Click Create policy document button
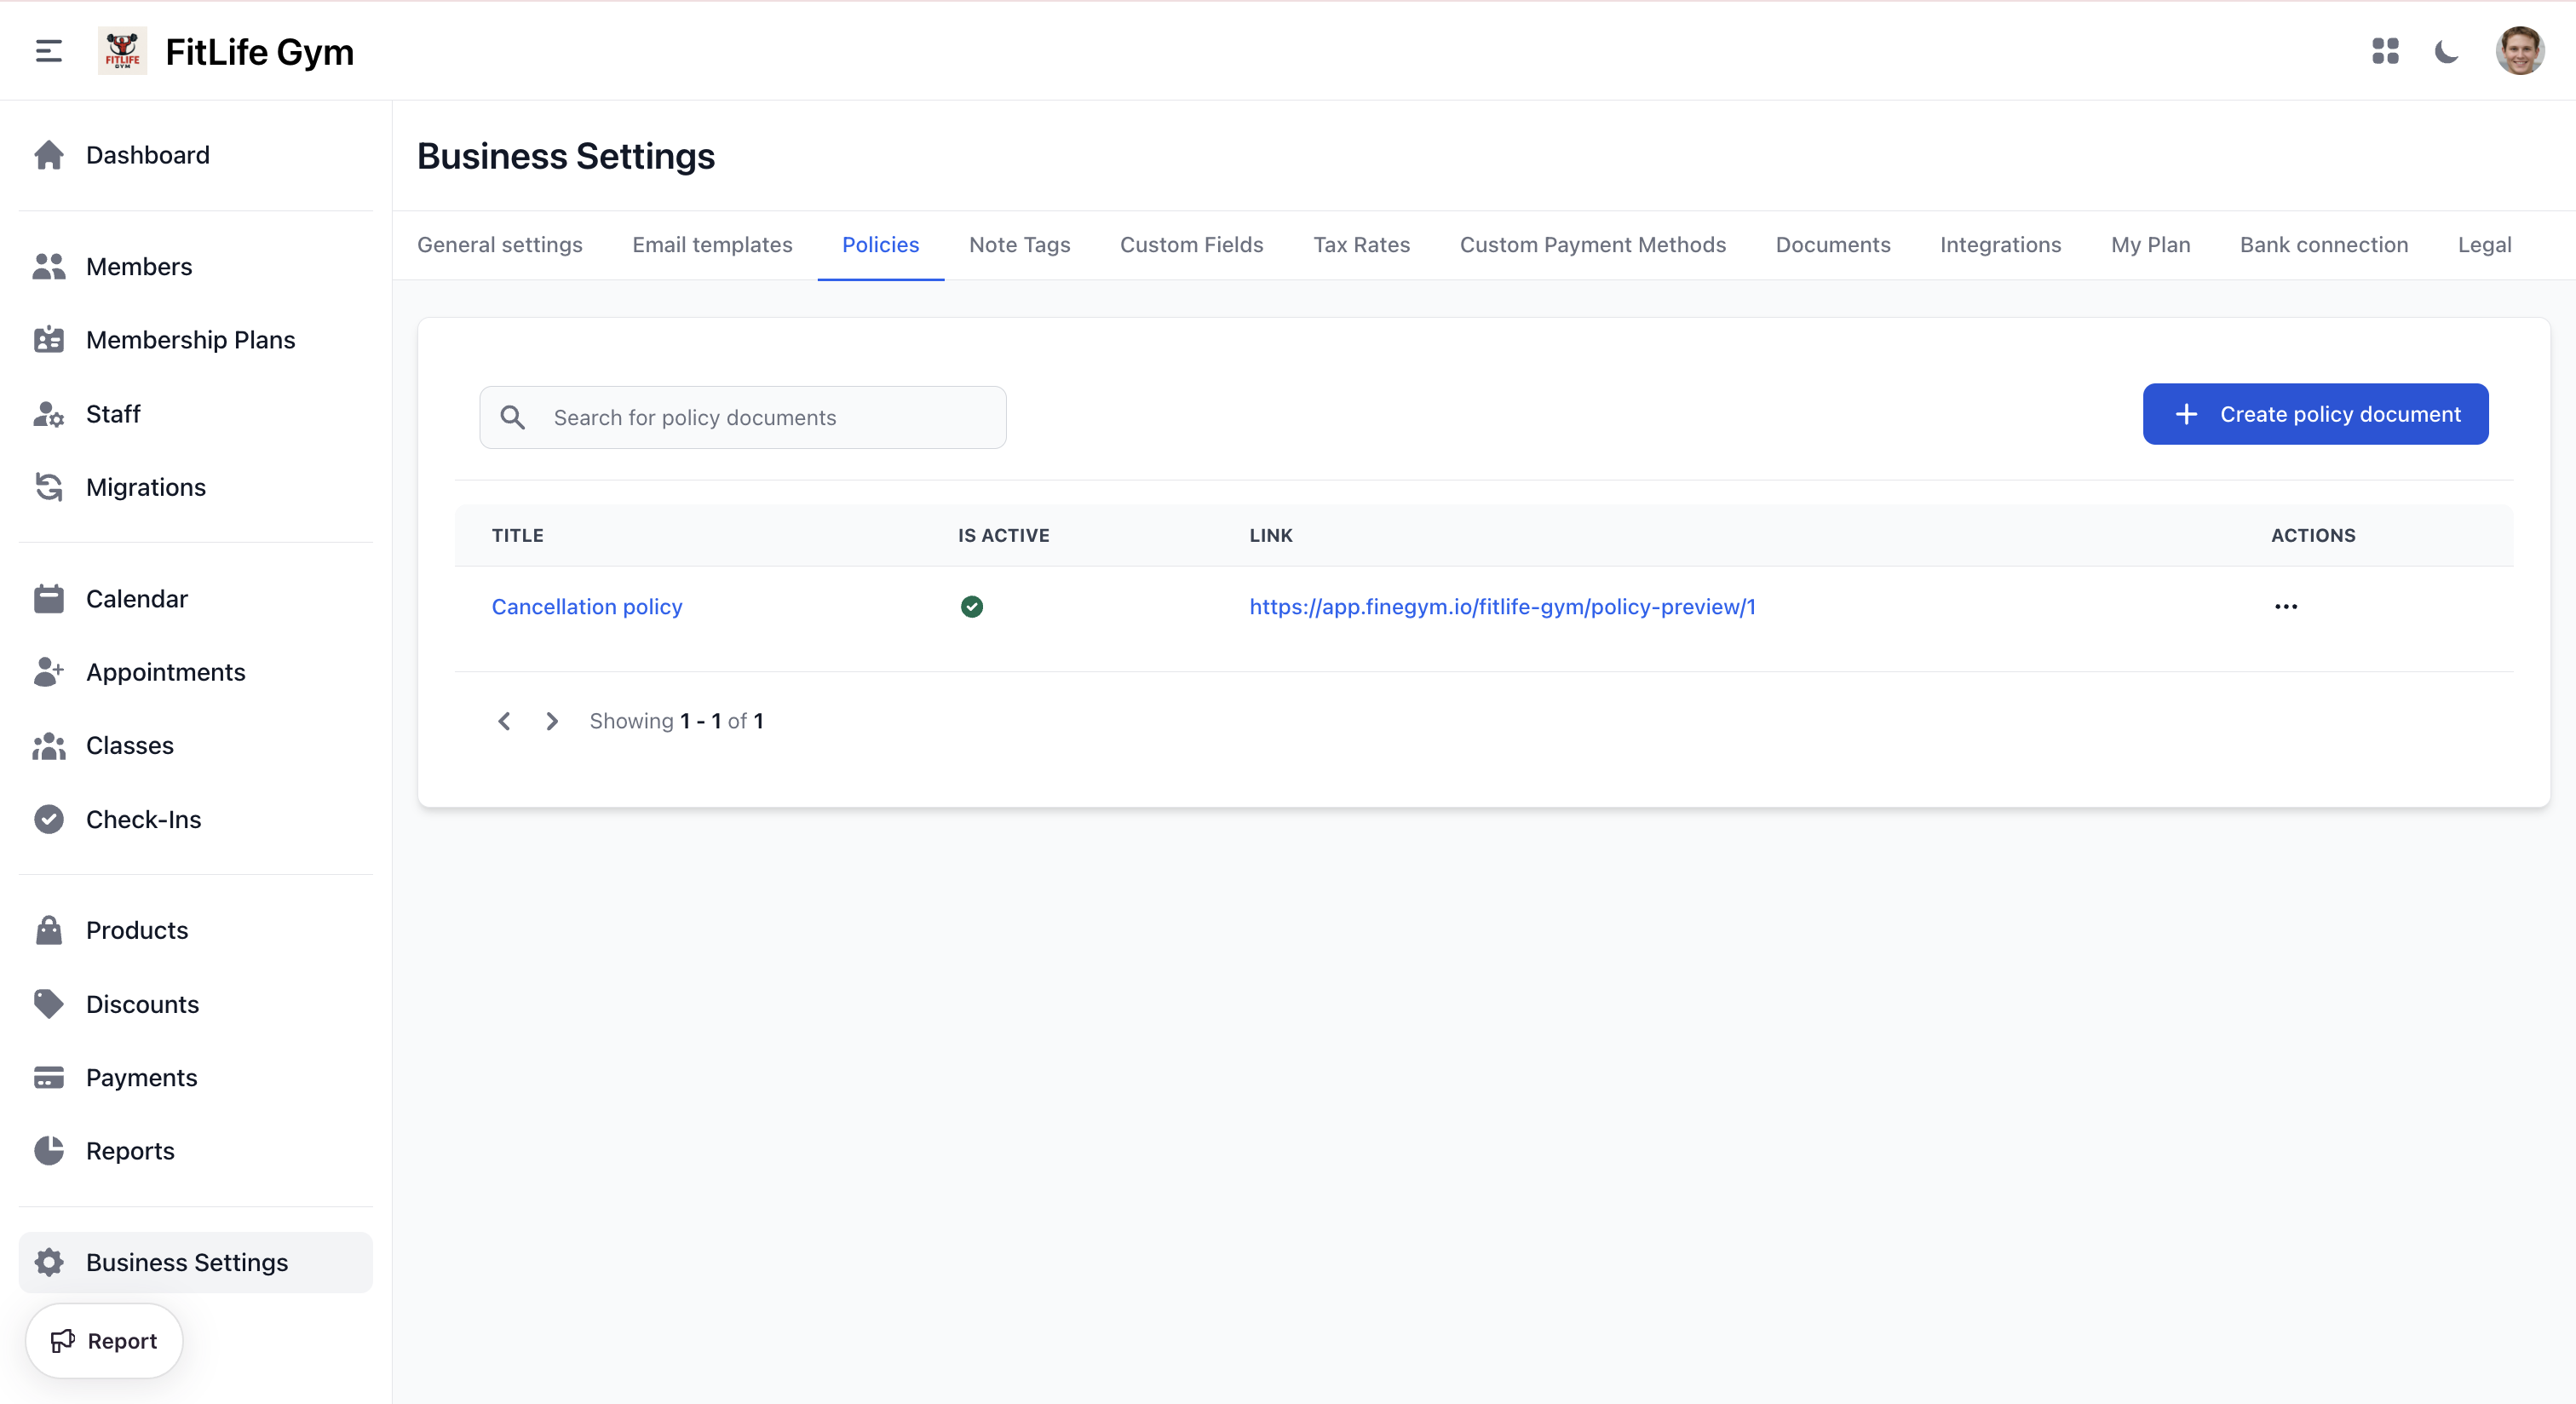Screen dimensions: 2576x1404 coord(2315,414)
